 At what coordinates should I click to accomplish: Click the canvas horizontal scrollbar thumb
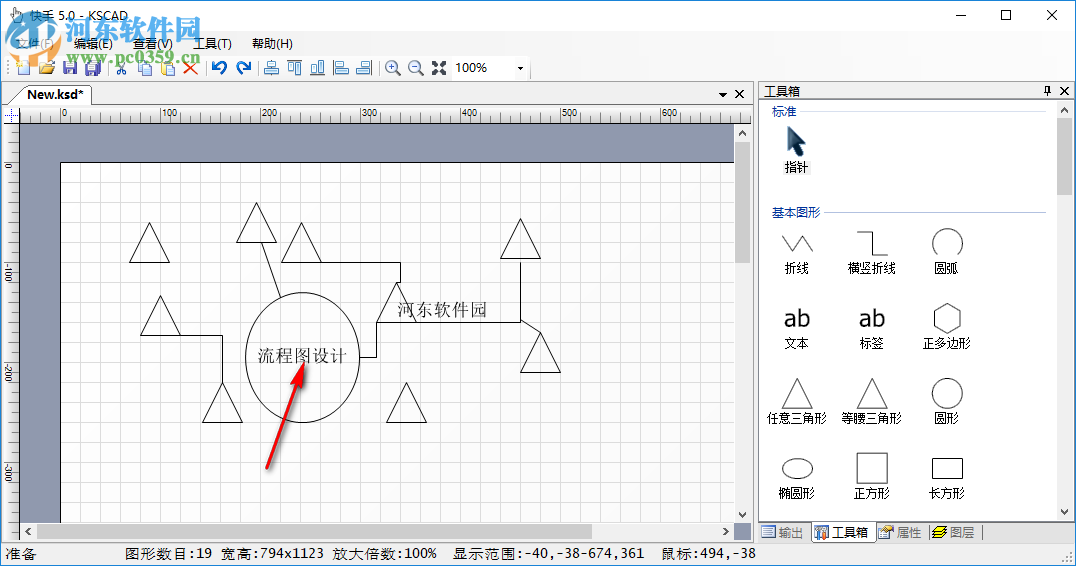point(314,531)
